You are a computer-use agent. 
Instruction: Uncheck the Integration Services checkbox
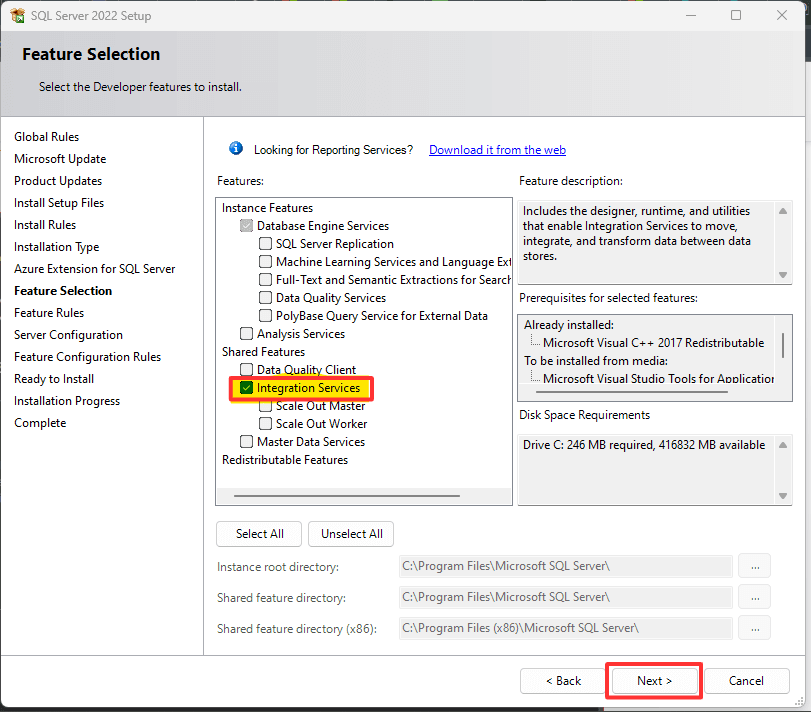click(x=246, y=388)
